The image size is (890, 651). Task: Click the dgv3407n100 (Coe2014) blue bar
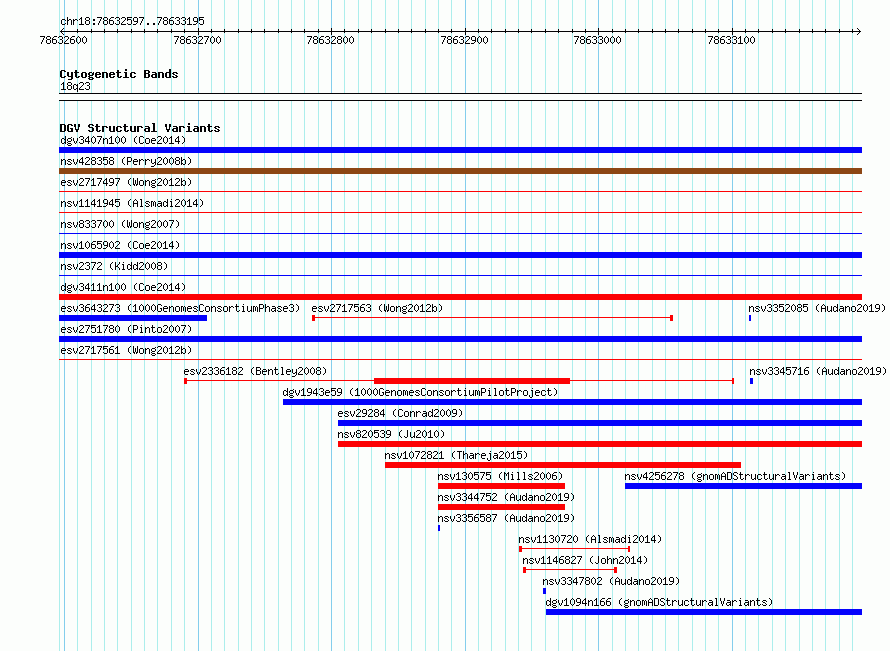[x=460, y=150]
